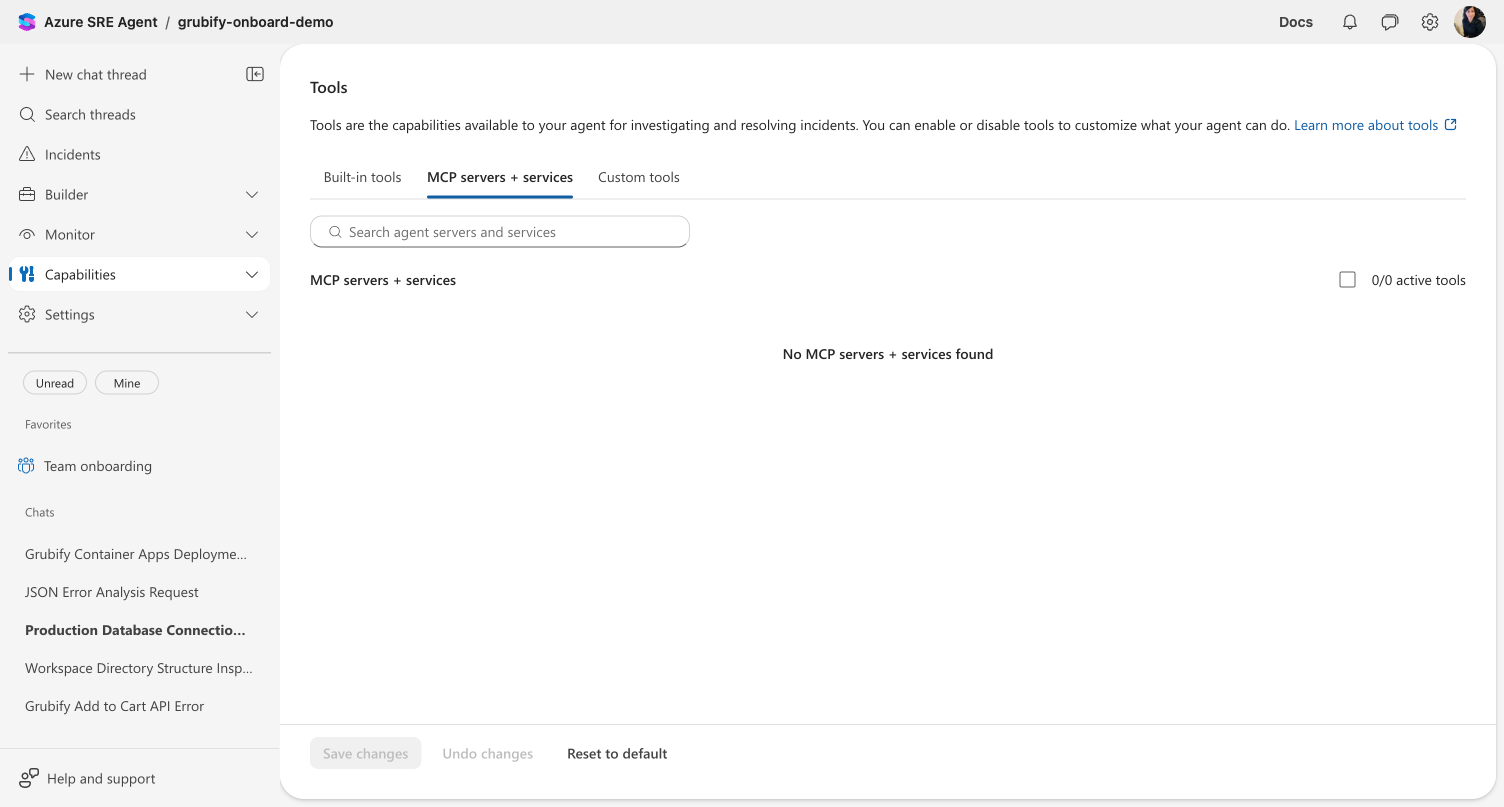The width and height of the screenshot is (1504, 807).
Task: Click the Builder briefcase icon
Action: (27, 194)
